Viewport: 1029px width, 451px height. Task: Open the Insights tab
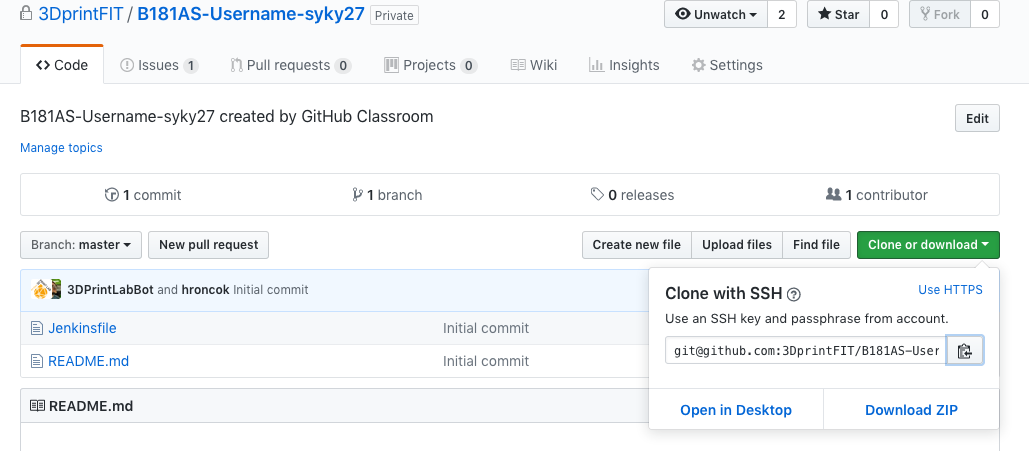pyautogui.click(x=624, y=65)
